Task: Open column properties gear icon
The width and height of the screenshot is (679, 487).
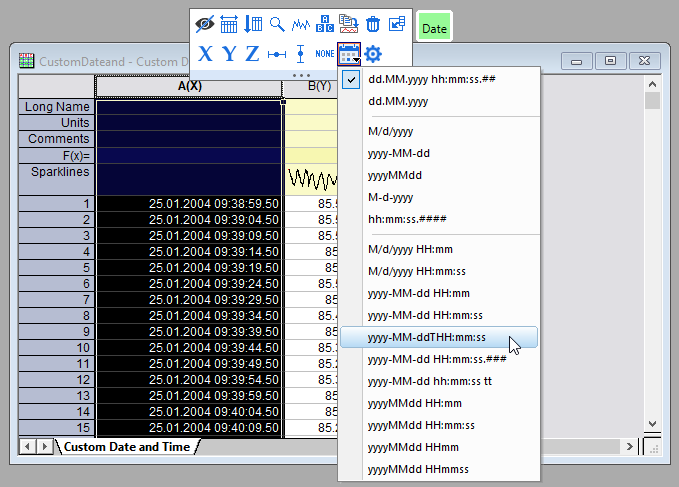Action: (x=373, y=53)
